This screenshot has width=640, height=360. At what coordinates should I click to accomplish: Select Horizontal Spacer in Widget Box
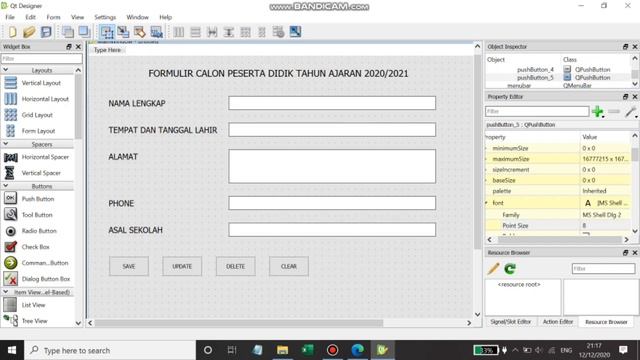[x=45, y=157]
